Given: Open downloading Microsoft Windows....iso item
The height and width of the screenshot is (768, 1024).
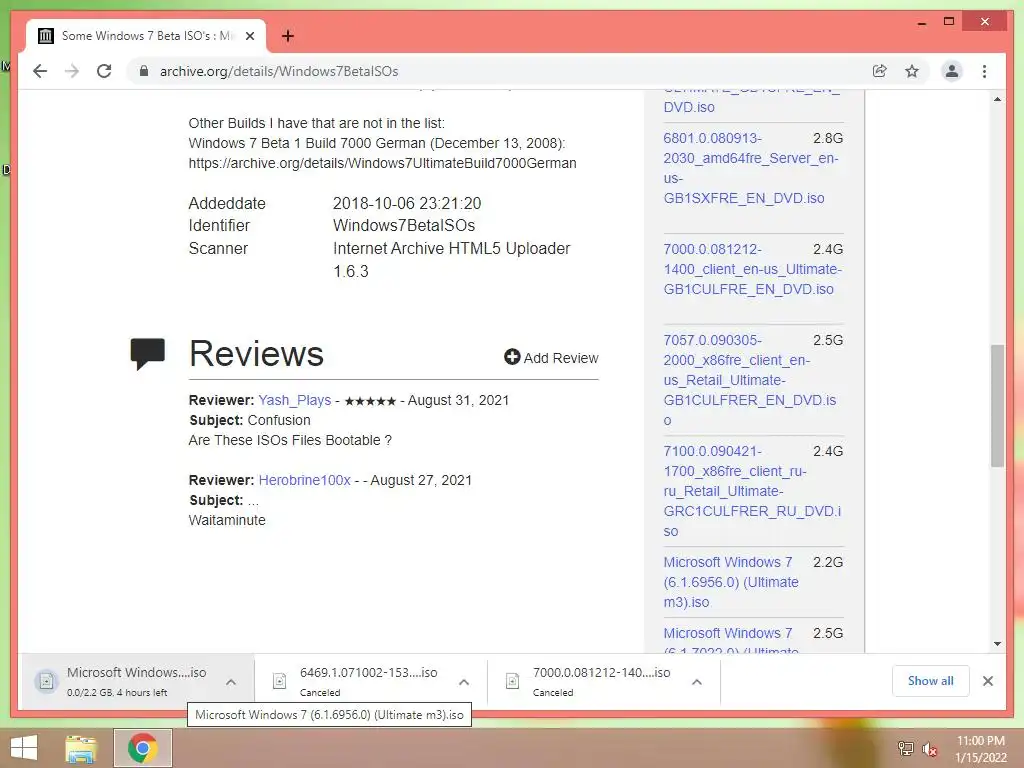Looking at the screenshot, I should coord(124,681).
